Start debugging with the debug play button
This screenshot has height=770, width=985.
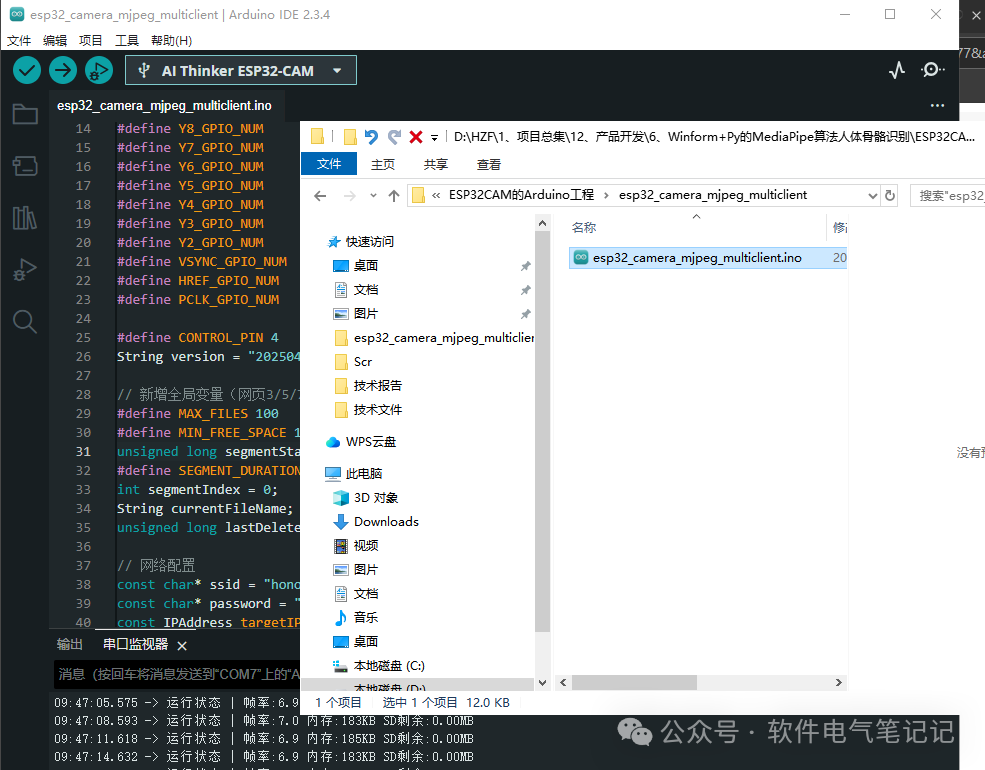pos(99,70)
